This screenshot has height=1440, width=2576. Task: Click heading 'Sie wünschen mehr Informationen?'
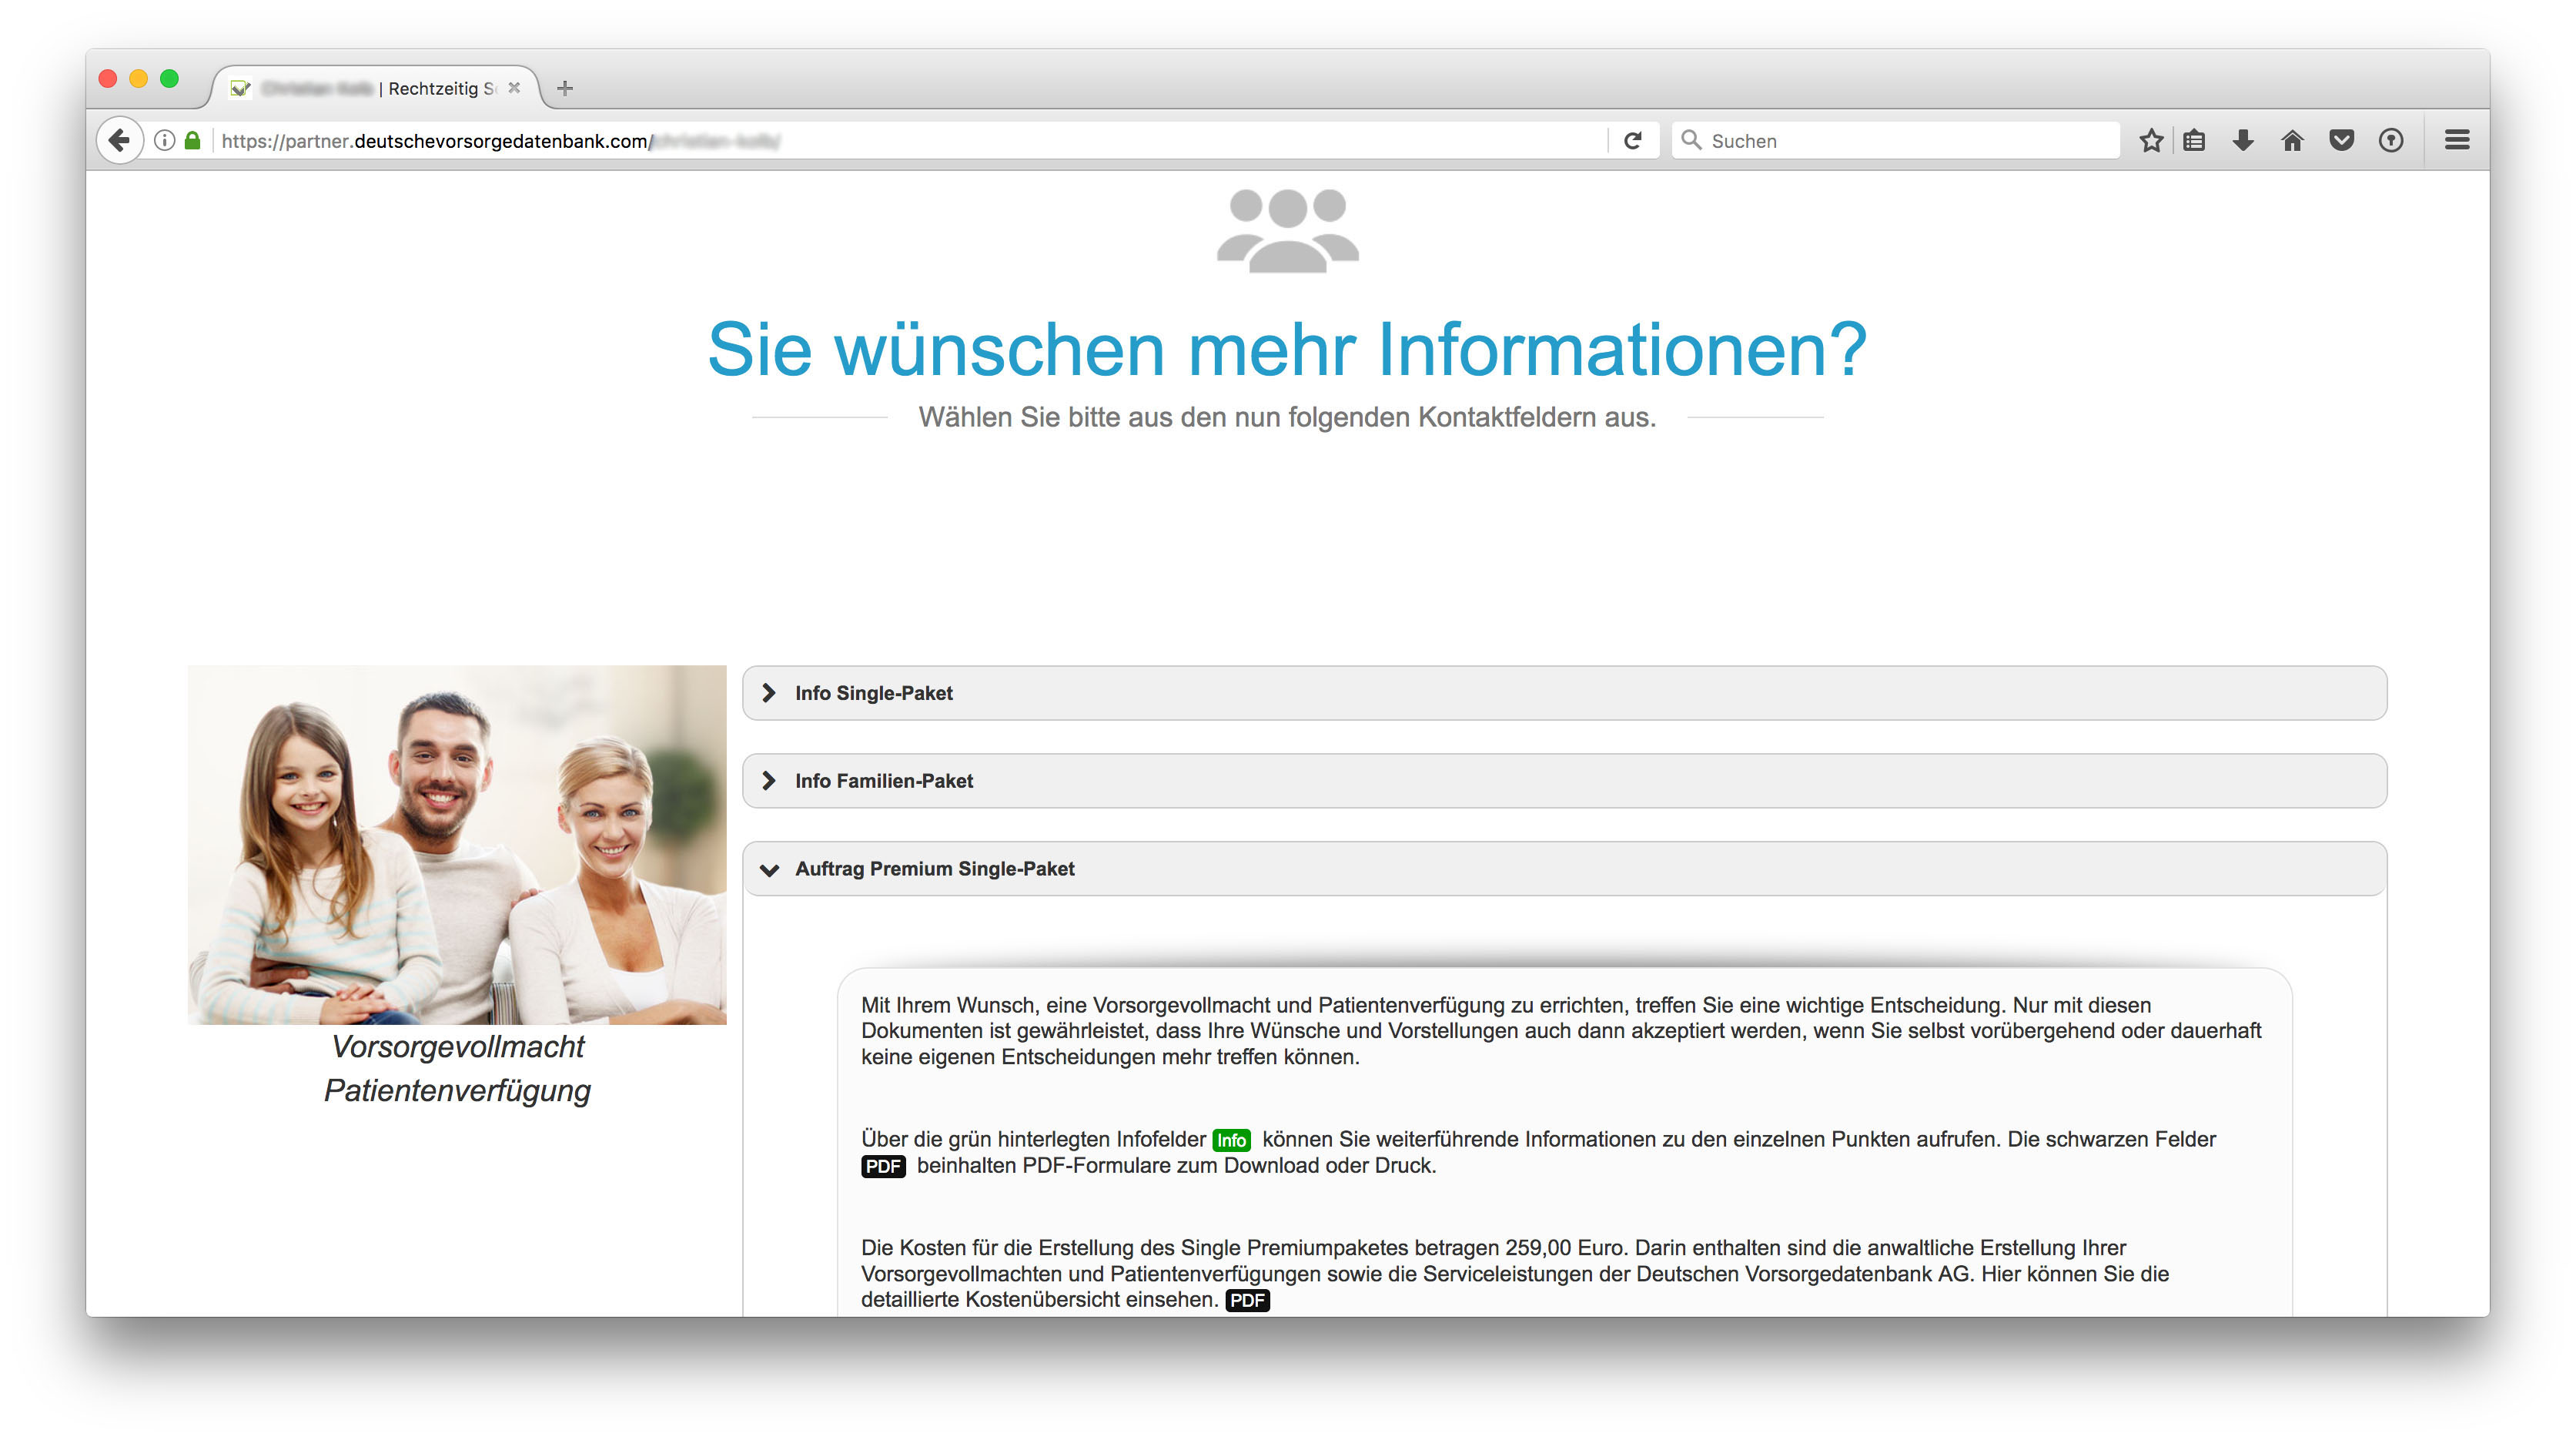tap(1287, 349)
